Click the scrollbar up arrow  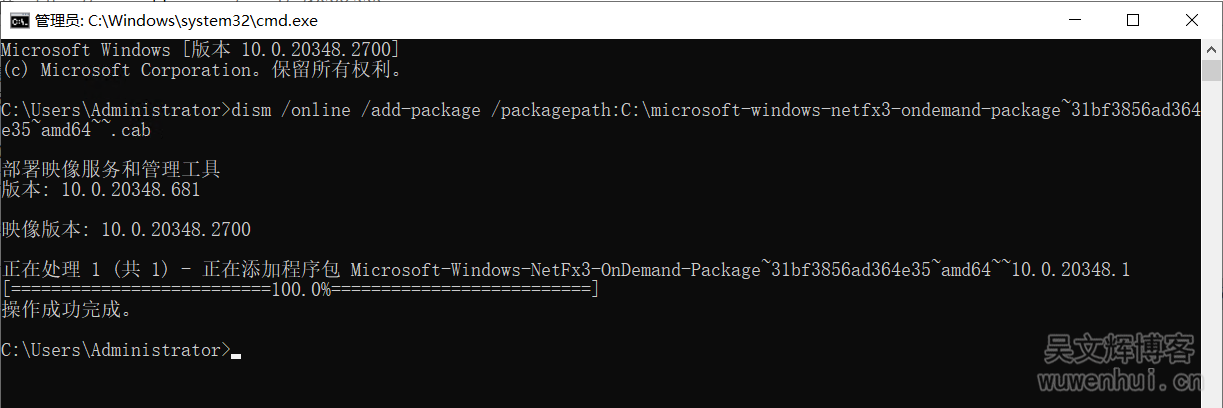coord(1212,48)
